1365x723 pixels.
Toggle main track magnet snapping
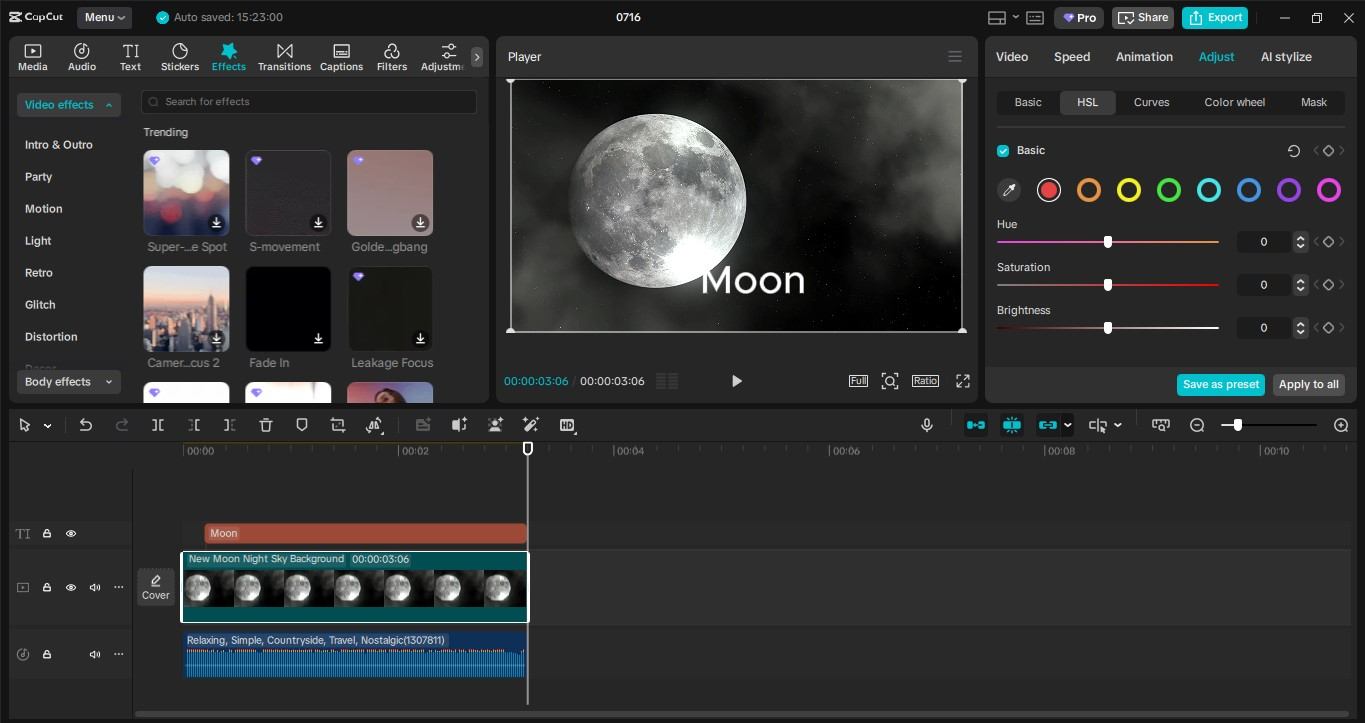tap(976, 425)
